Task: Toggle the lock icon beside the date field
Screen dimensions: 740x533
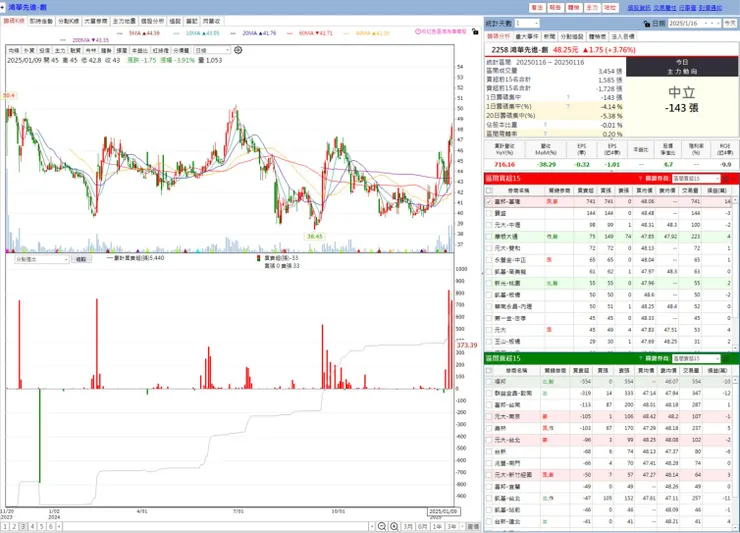Action: pos(647,24)
